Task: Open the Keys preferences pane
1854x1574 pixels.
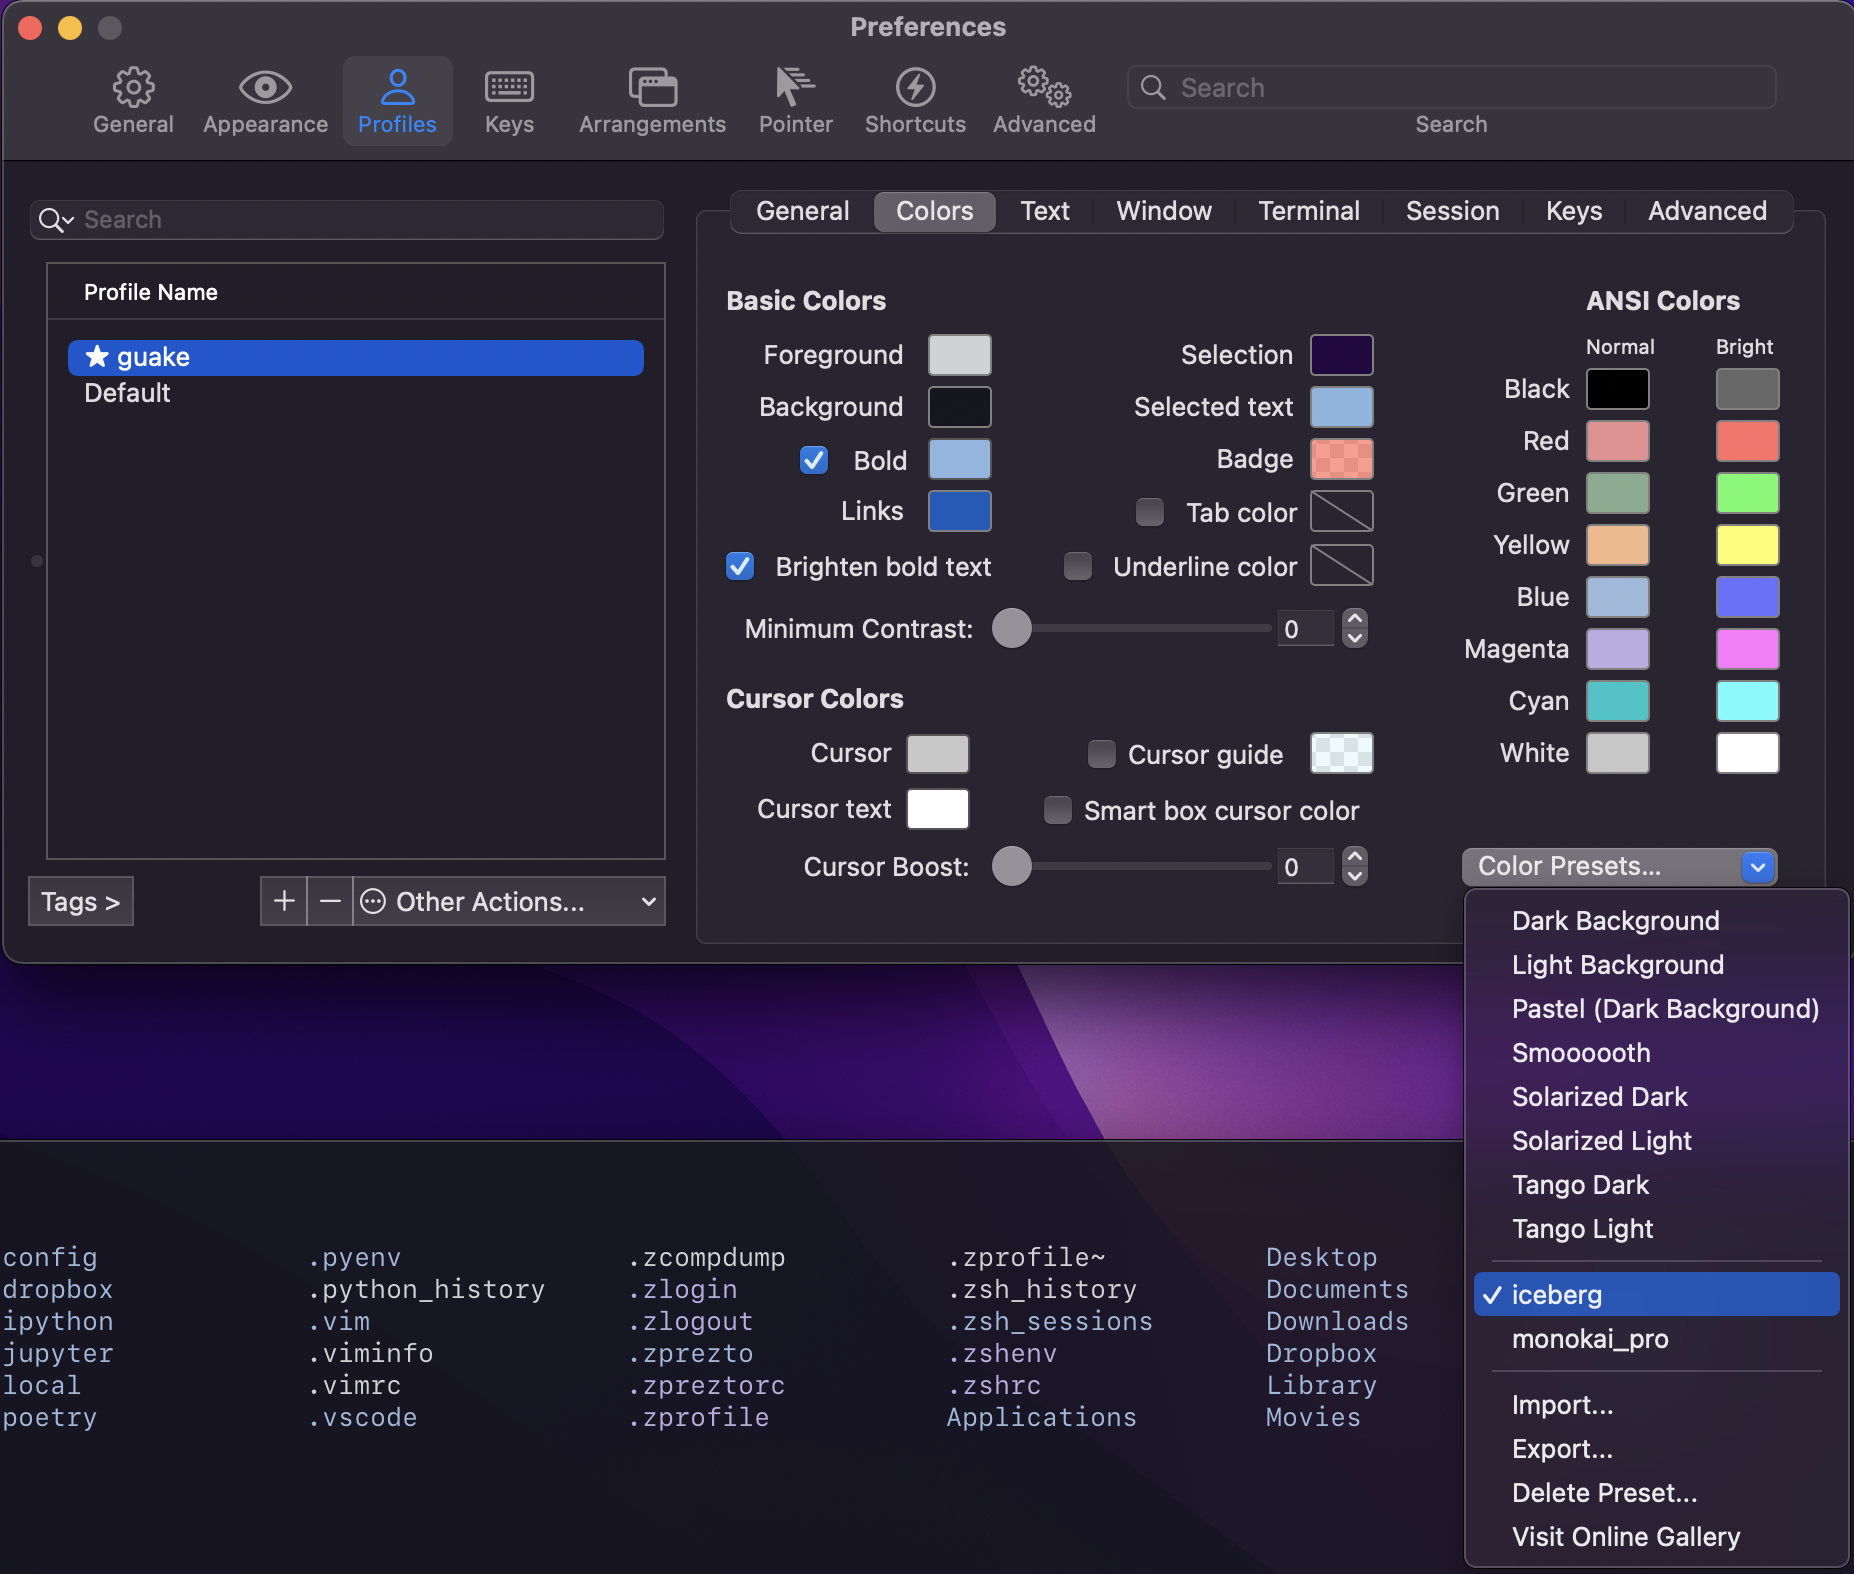Action: pyautogui.click(x=508, y=100)
